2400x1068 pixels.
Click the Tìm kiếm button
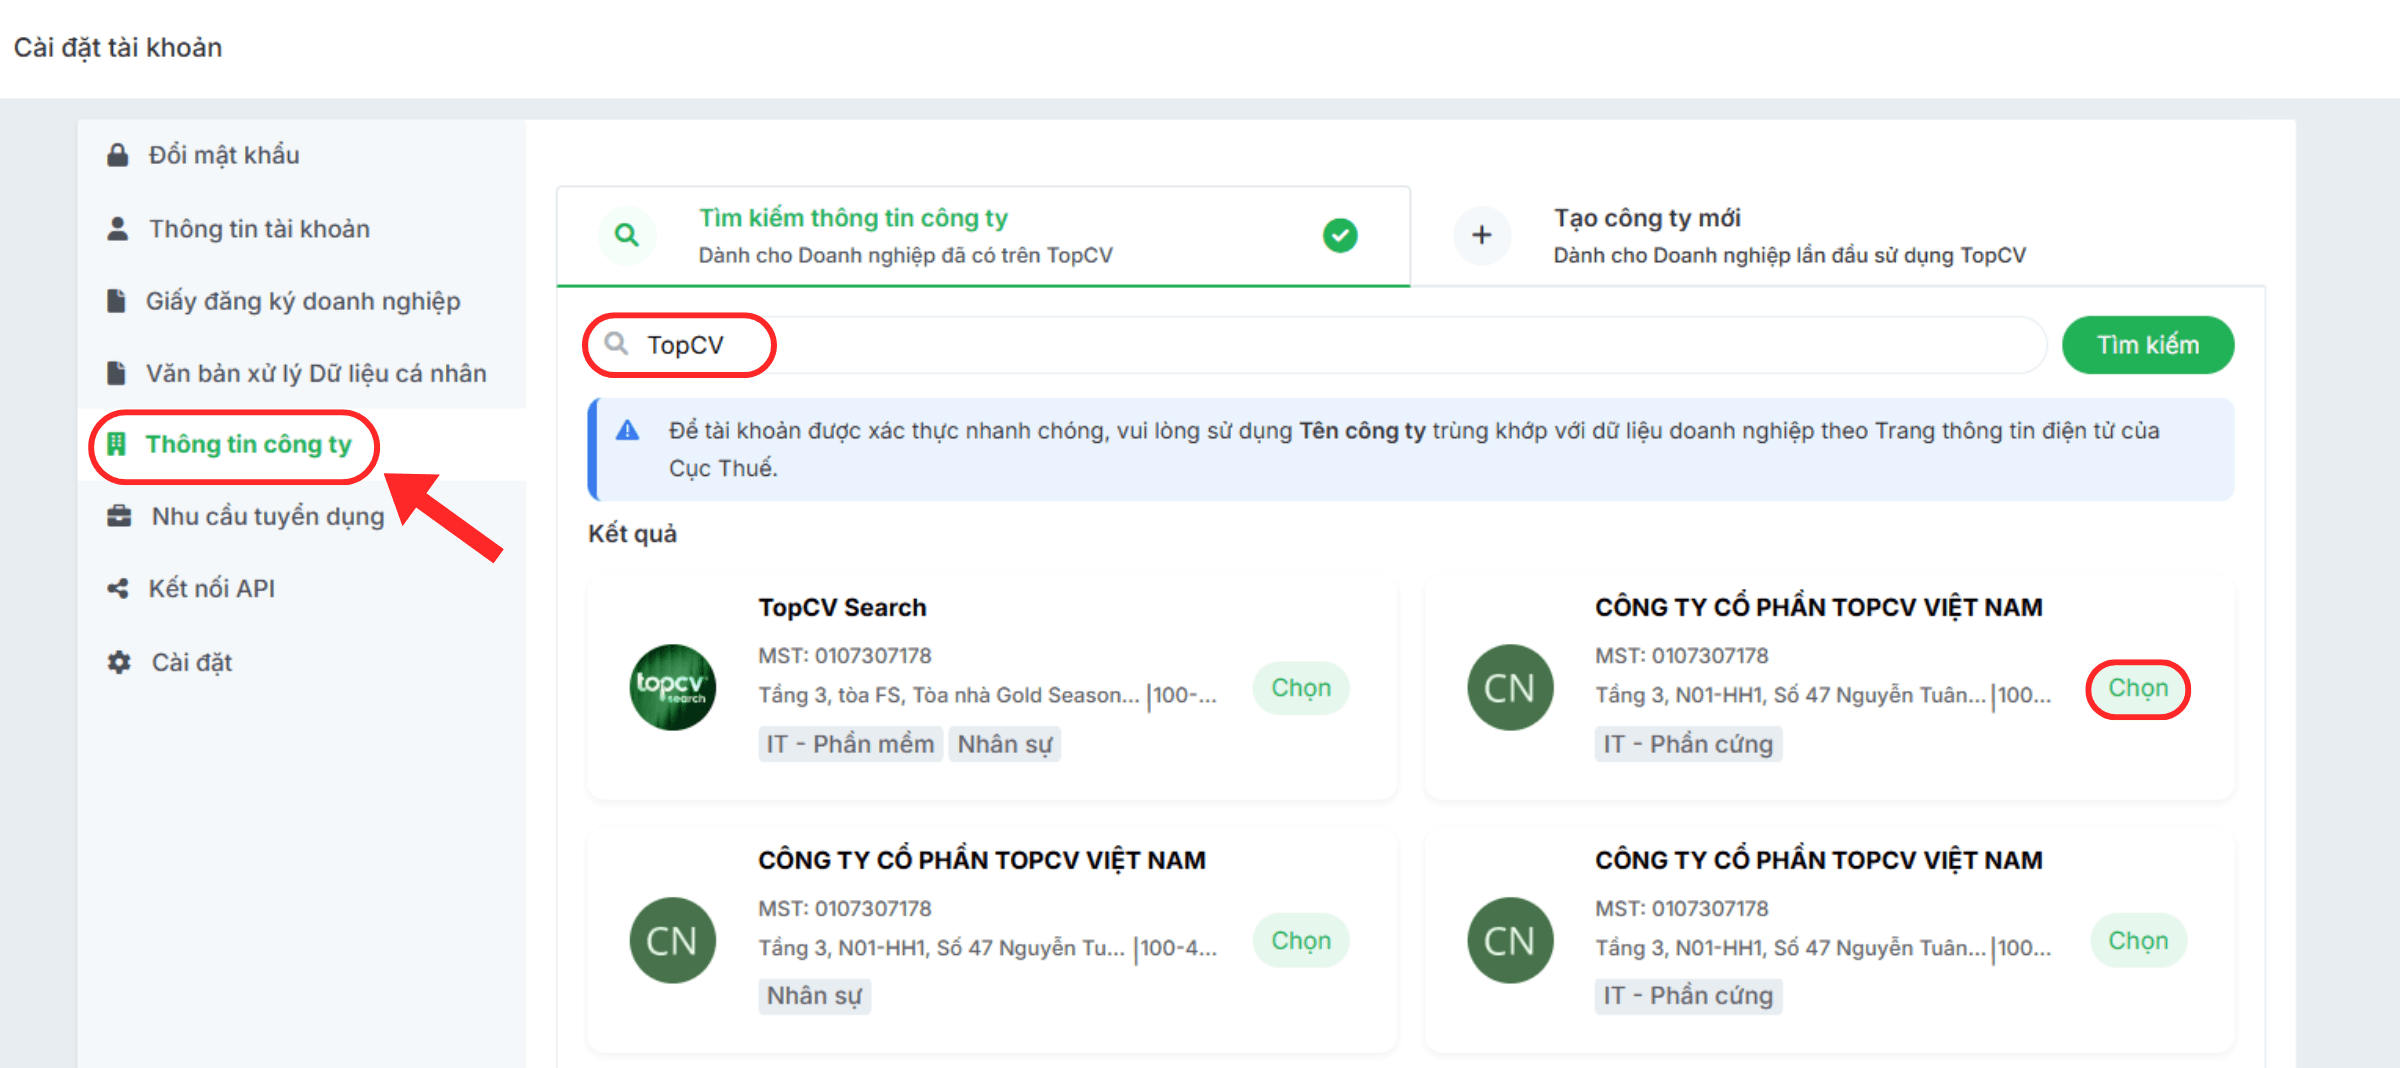[x=2148, y=345]
